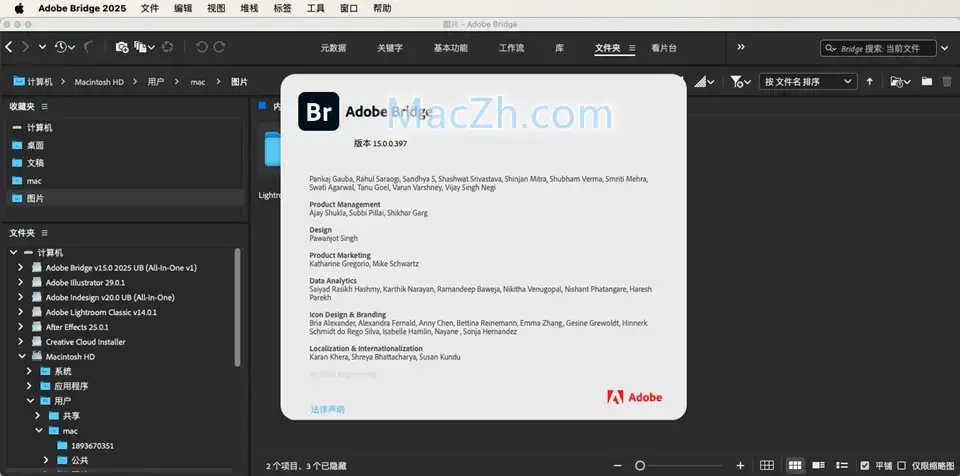Click 用户 in the path bar
Viewport: 960px width, 476px height.
156,81
